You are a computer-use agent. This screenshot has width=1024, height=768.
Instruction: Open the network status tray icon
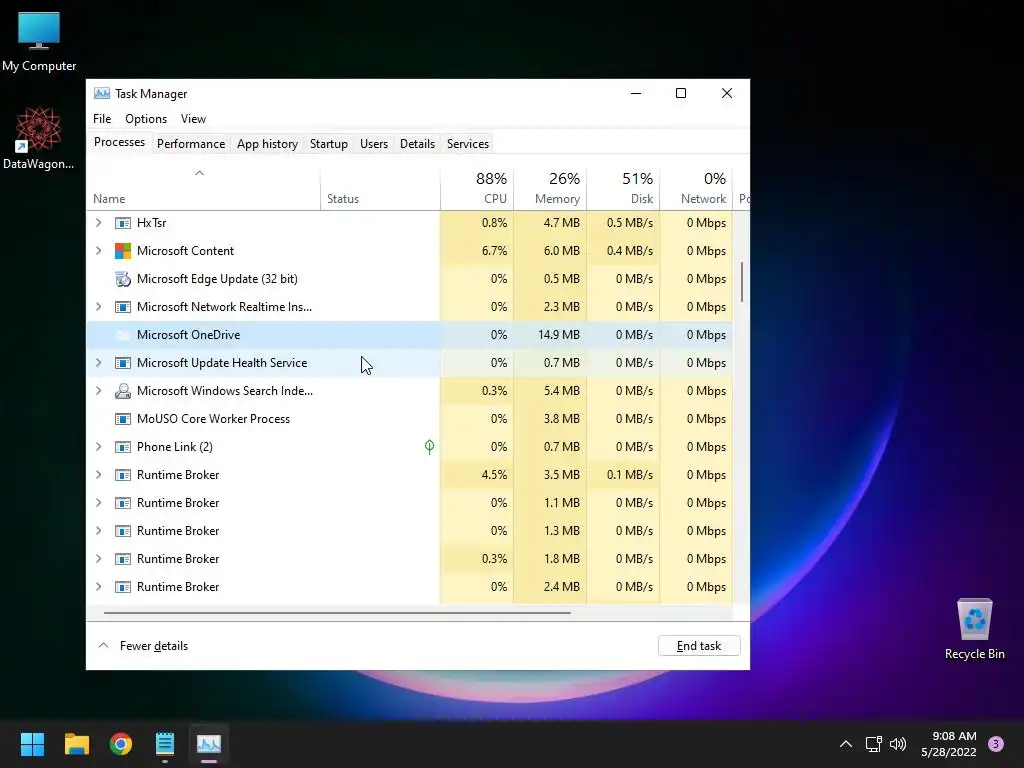coord(874,744)
